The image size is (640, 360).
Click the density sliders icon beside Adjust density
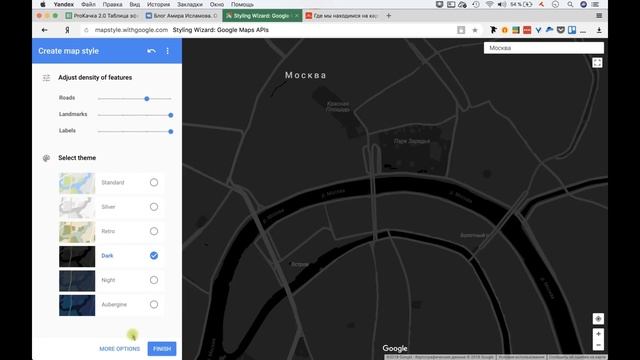[46, 78]
